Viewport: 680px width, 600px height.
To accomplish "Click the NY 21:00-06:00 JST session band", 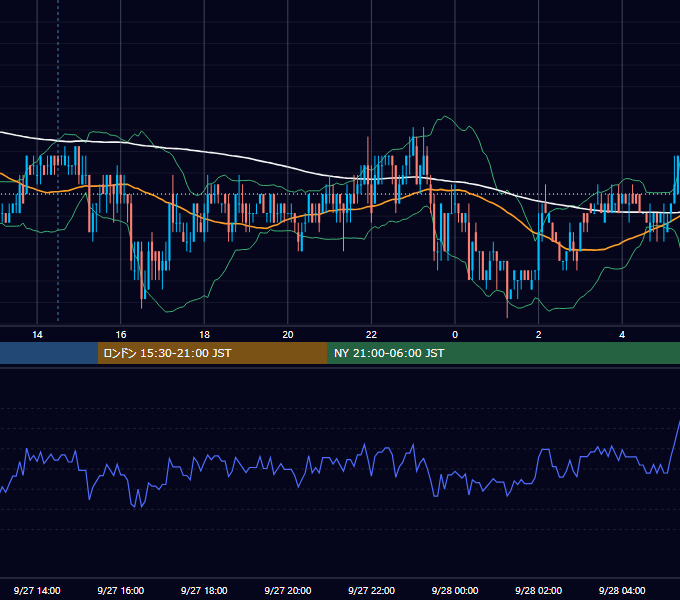I will 503,353.
